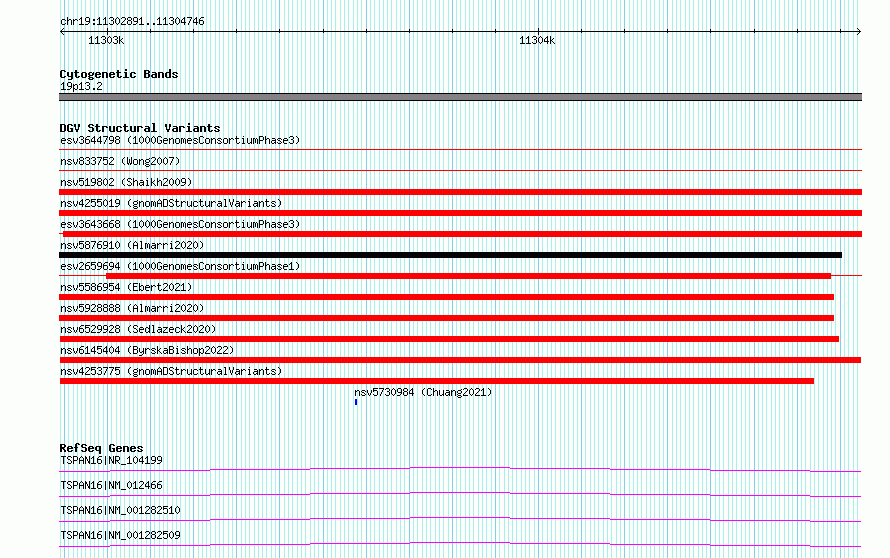Click red bar under nsv4255019

[x=460, y=213]
